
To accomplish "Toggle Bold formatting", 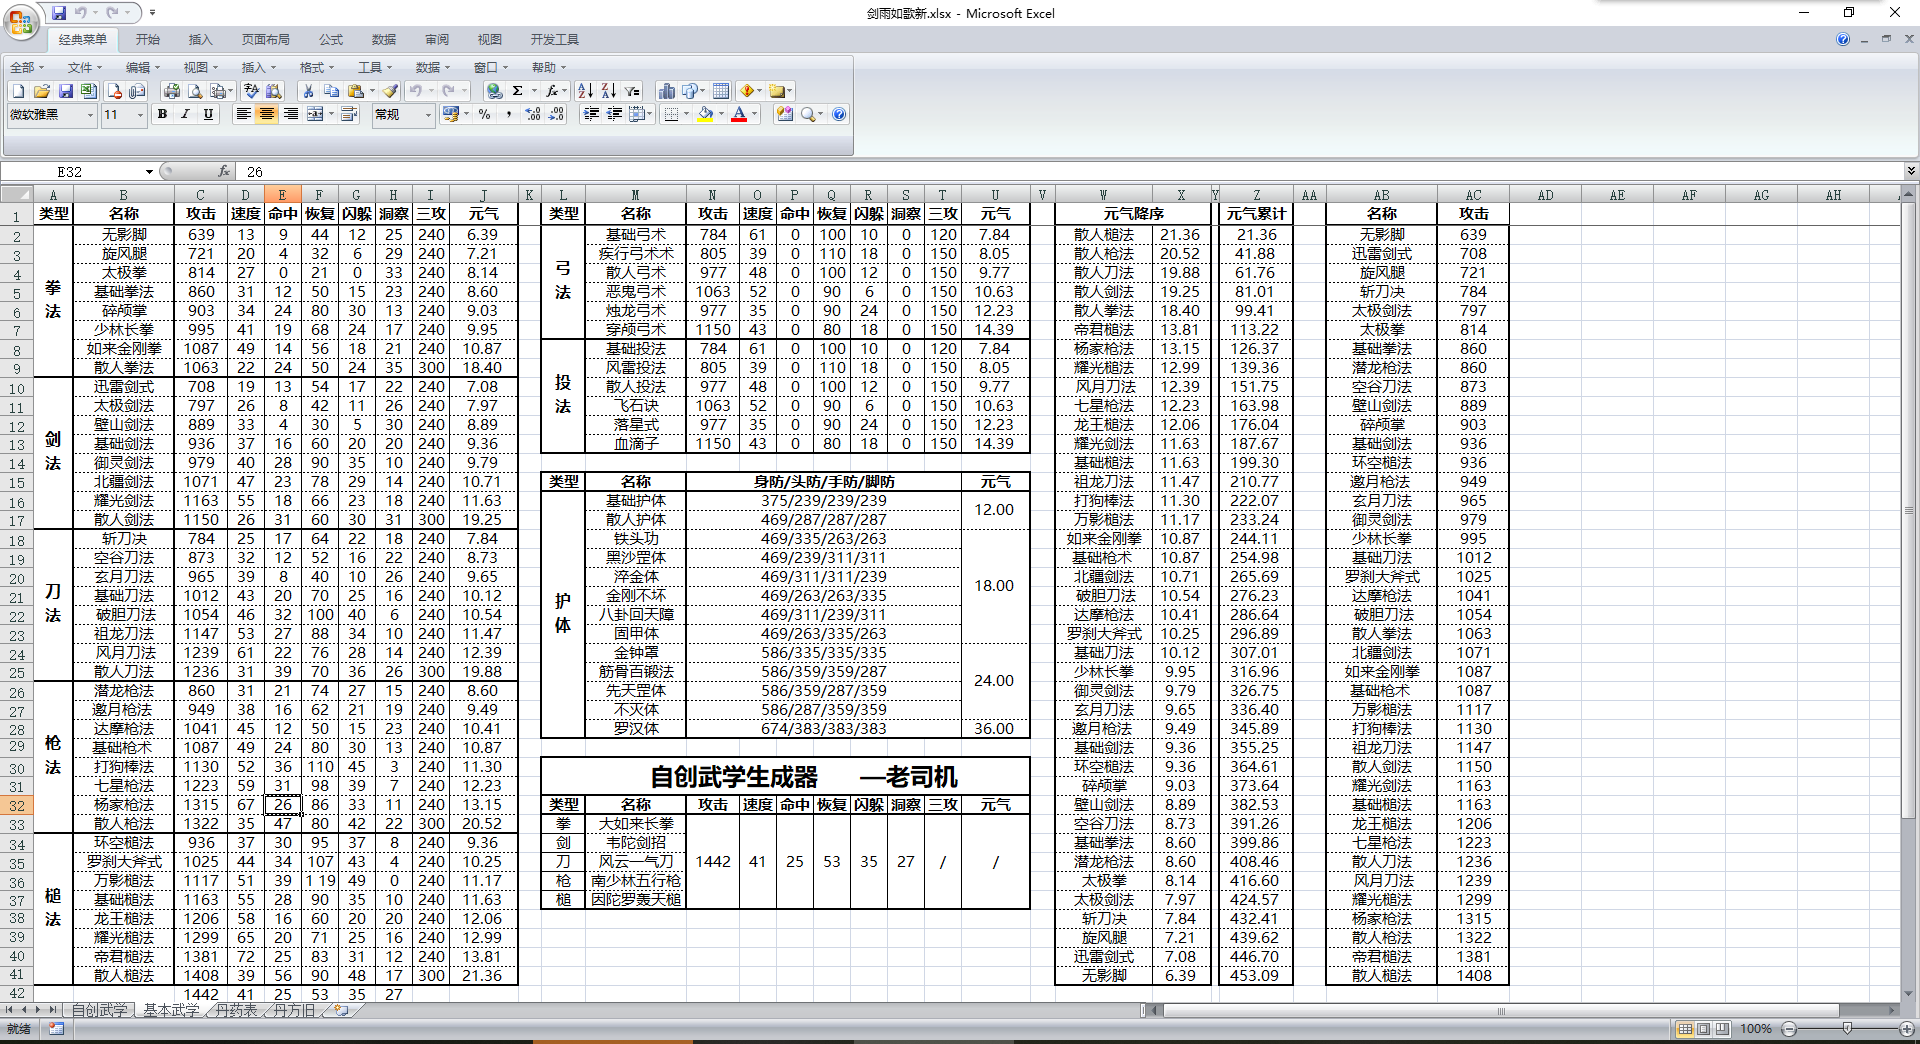I will pos(162,114).
